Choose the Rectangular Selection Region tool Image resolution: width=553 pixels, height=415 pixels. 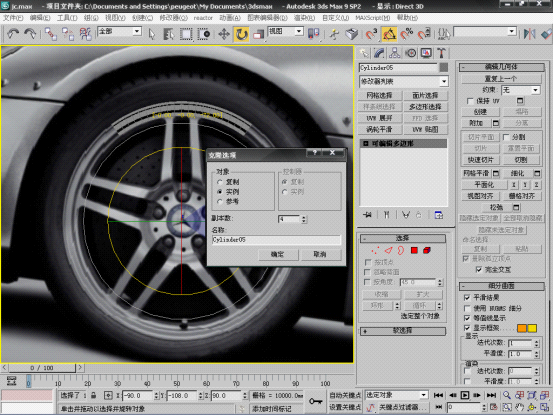tap(186, 34)
